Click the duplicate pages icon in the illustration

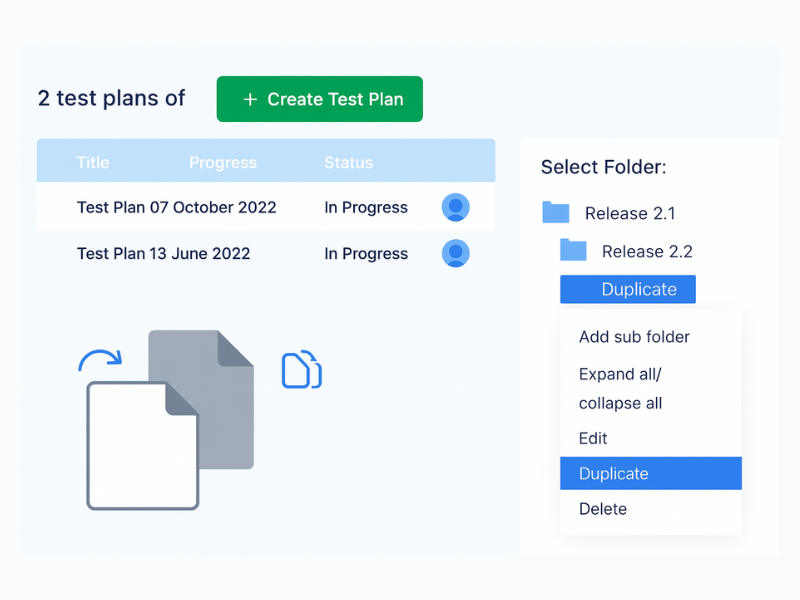[301, 371]
